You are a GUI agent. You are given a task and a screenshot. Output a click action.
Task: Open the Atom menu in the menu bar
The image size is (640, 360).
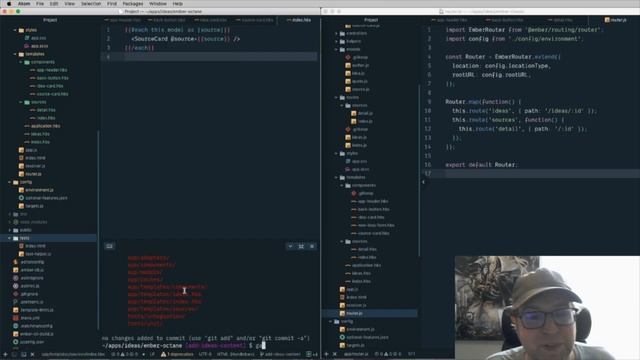(x=24, y=4)
